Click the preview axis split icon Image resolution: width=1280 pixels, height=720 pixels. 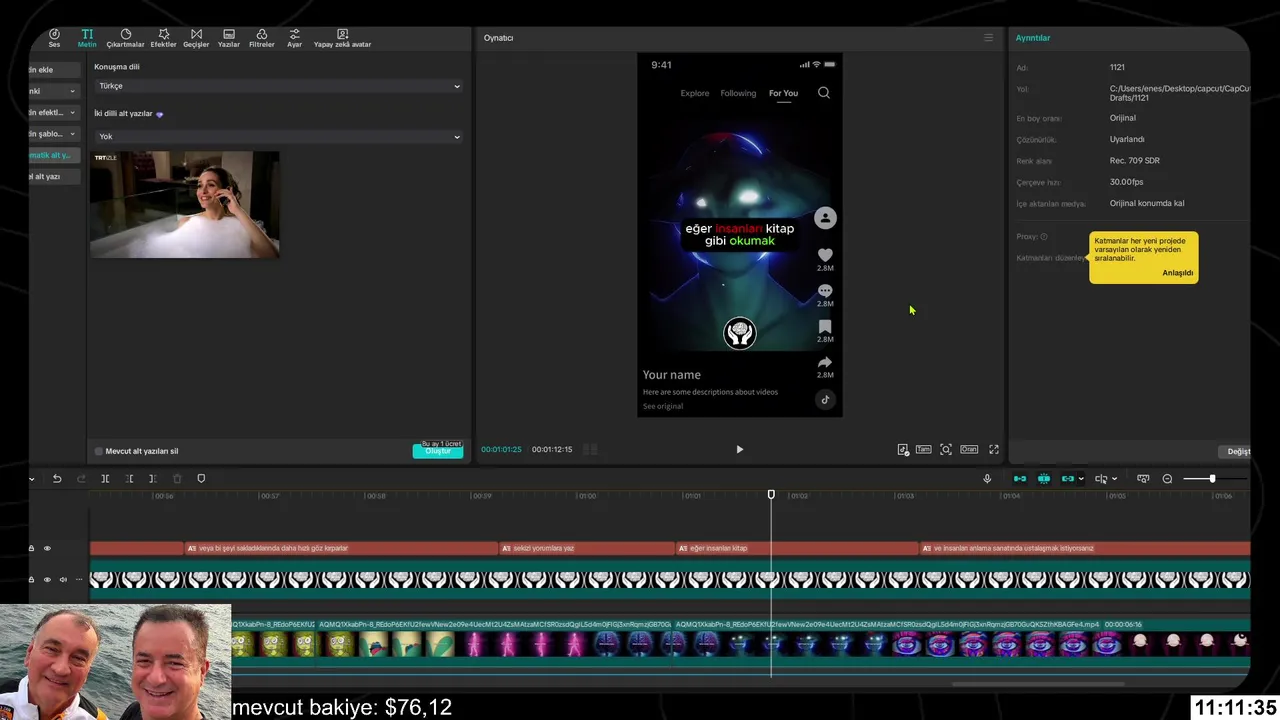(1101, 479)
